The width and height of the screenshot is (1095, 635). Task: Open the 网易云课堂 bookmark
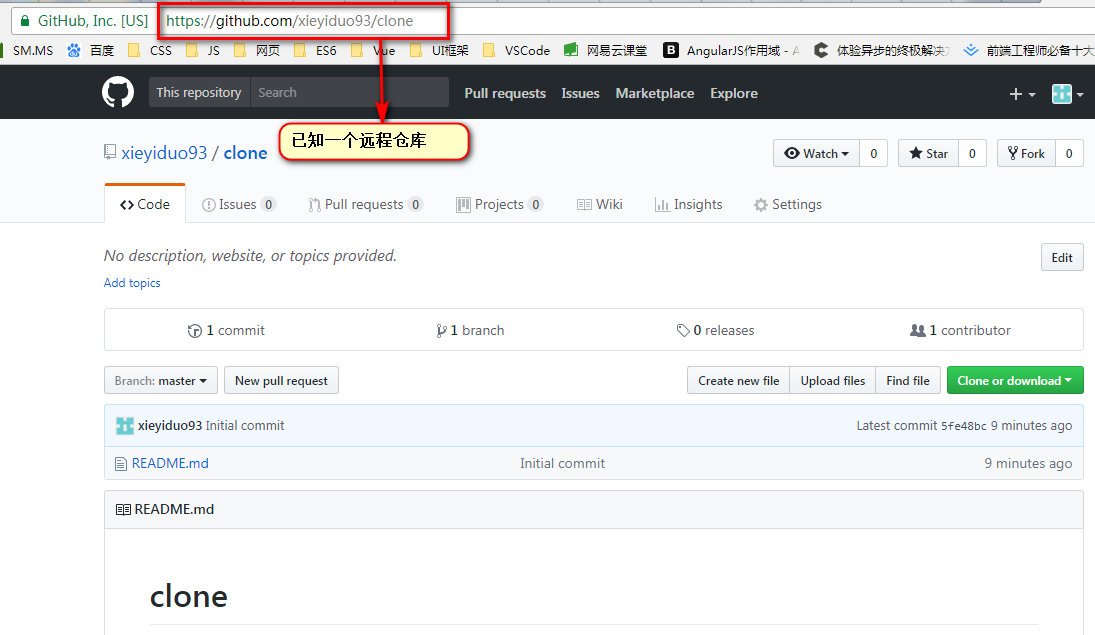(605, 50)
